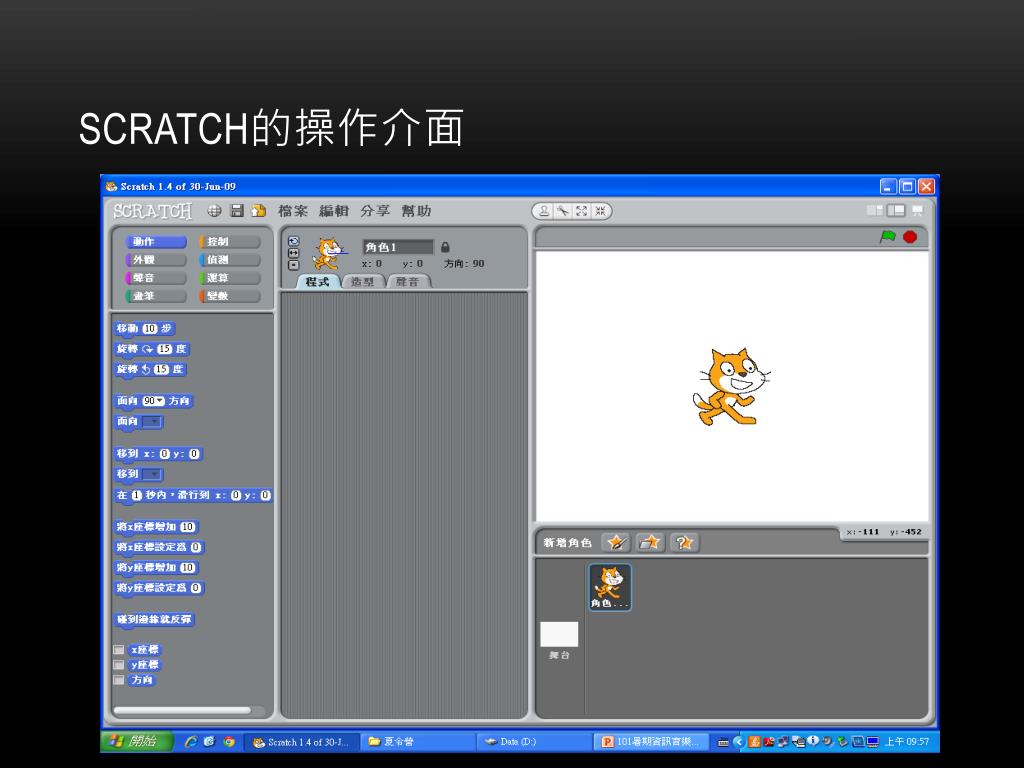Paint a new sprite with the brush-star icon
This screenshot has height=768, width=1024.
click(615, 542)
